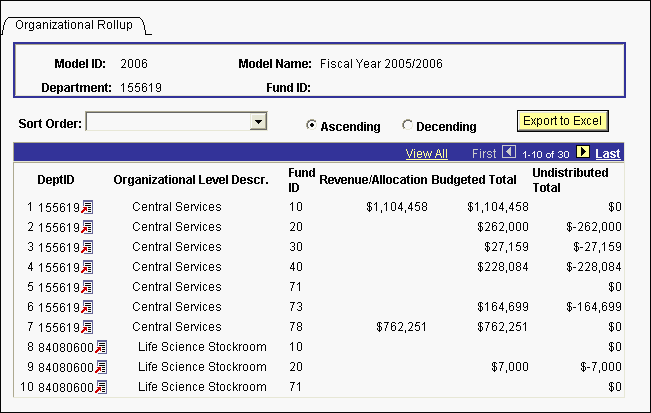This screenshot has width=651, height=413.
Task: Click the previous page arrow button
Action: point(508,153)
